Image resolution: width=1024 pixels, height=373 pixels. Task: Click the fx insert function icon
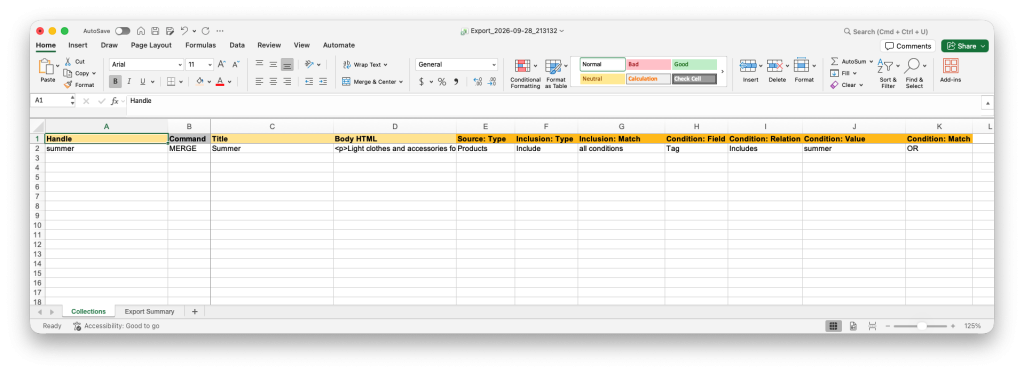click(114, 101)
